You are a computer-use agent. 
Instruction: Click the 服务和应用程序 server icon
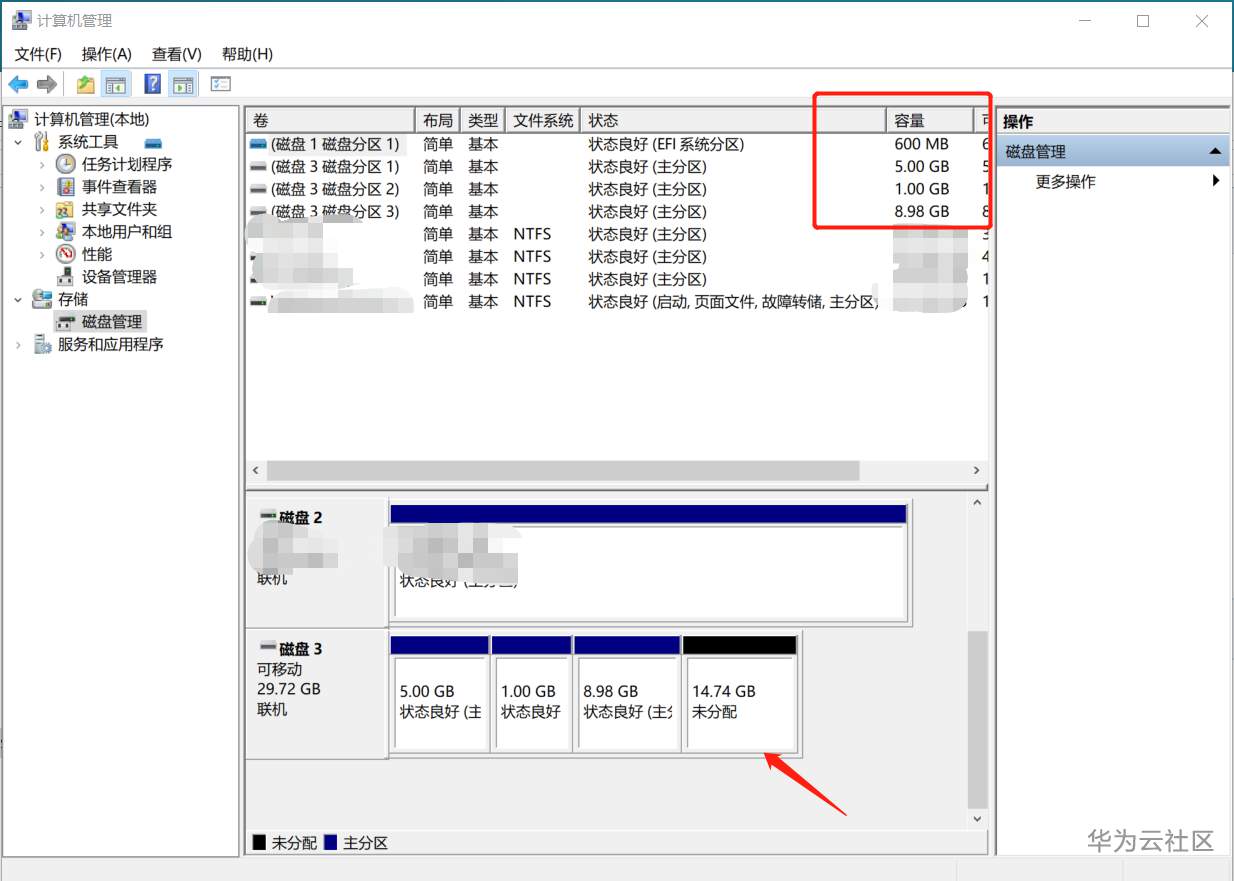(x=42, y=344)
